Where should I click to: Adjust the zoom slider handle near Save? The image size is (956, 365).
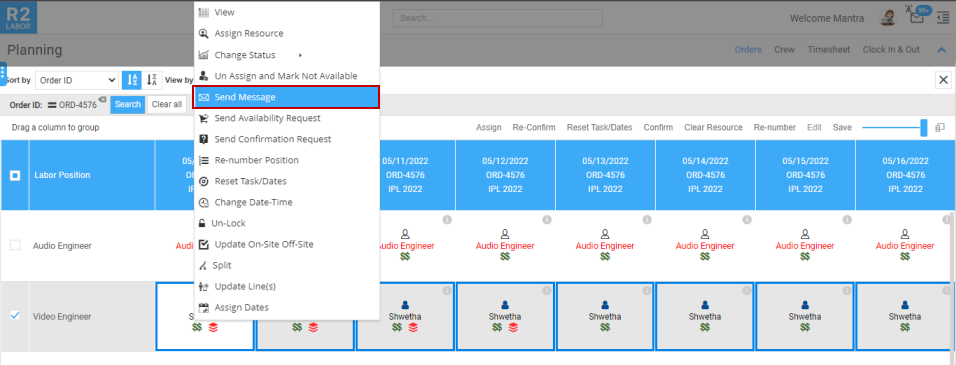click(x=923, y=127)
